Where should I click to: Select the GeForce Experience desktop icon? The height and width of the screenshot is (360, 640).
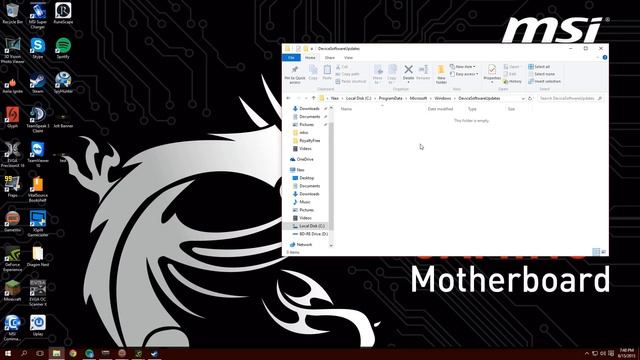(x=12, y=258)
